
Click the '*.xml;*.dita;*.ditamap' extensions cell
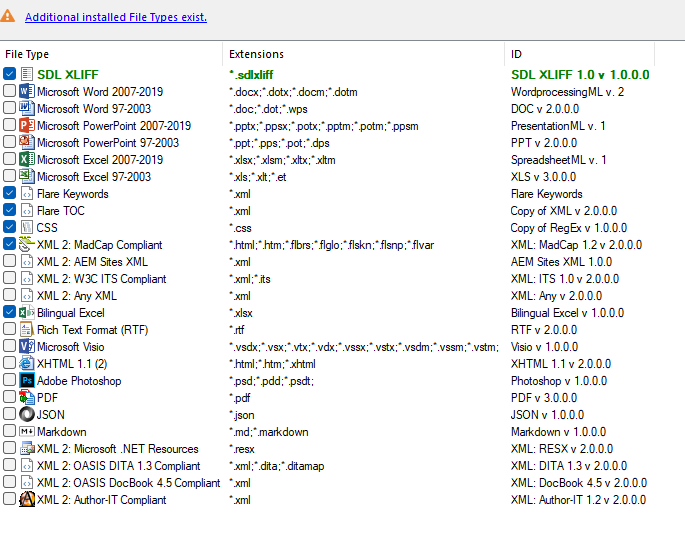pos(277,466)
